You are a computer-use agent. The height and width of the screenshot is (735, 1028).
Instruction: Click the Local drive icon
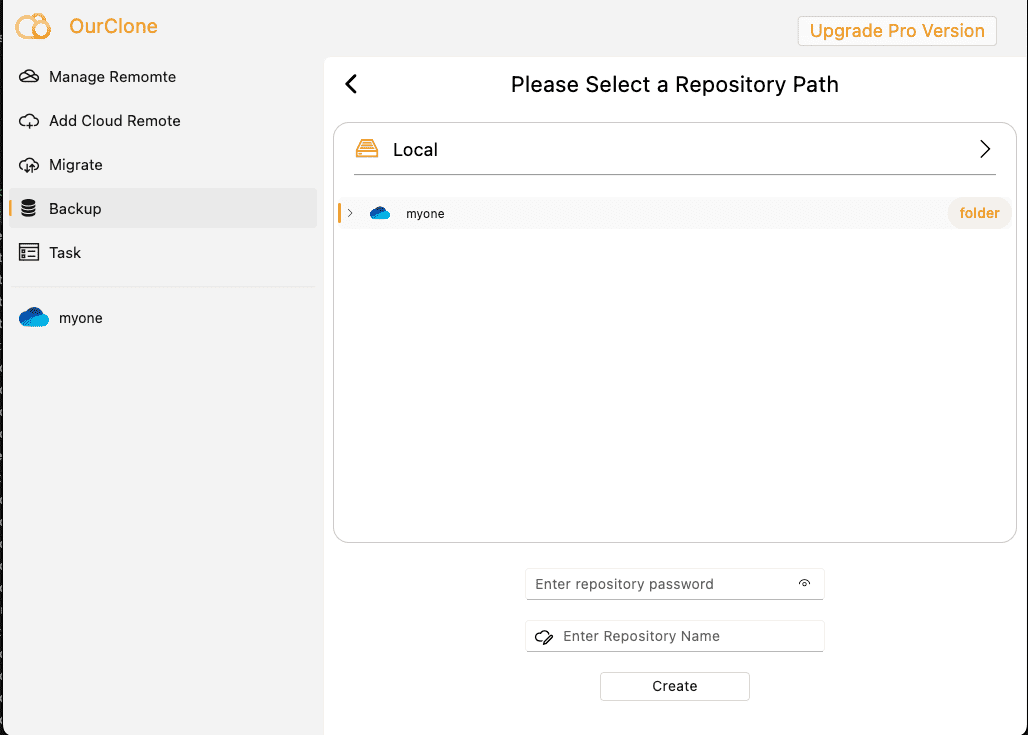click(367, 149)
